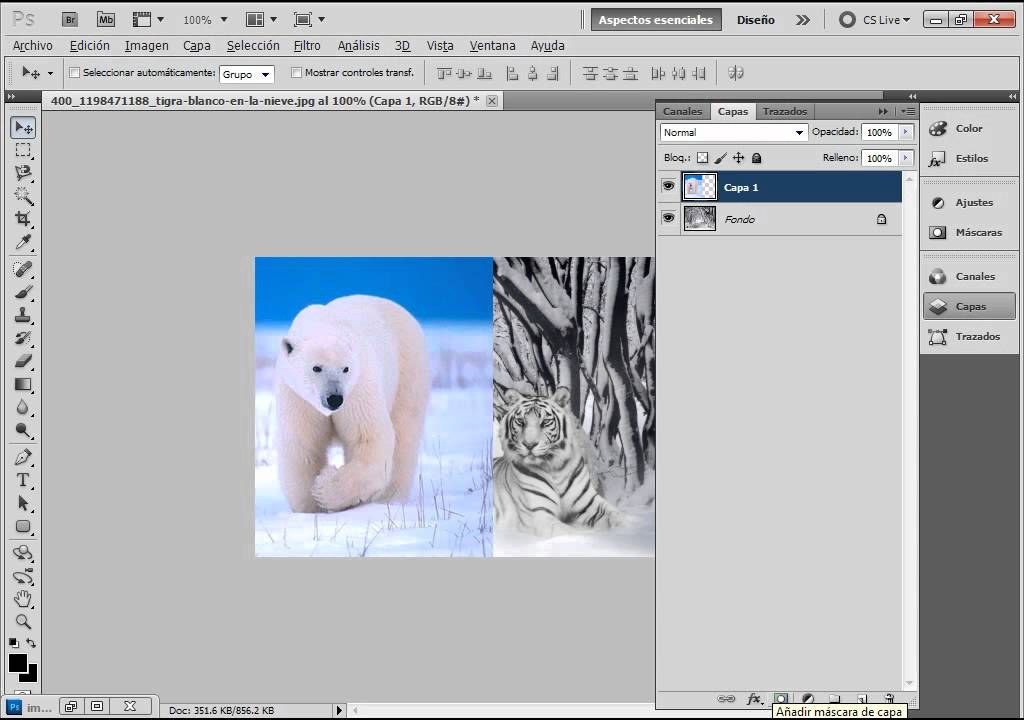Select the Zoom tool
Viewport: 1024px width, 720px height.
[x=23, y=621]
